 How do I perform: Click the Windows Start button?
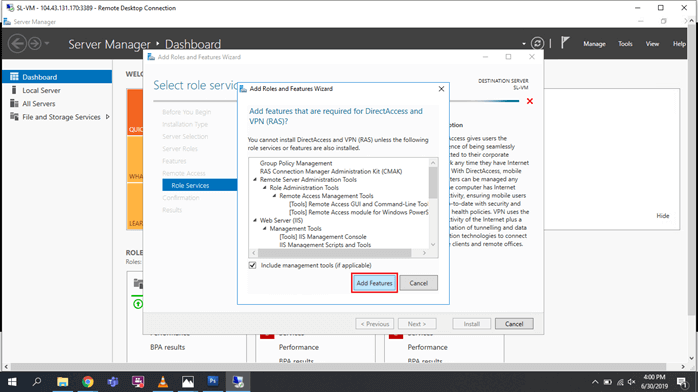coord(12,382)
